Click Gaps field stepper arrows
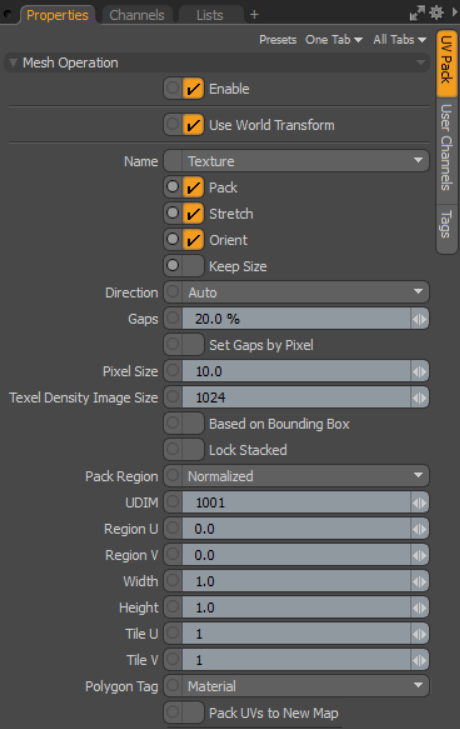This screenshot has height=729, width=460. pyautogui.click(x=420, y=319)
